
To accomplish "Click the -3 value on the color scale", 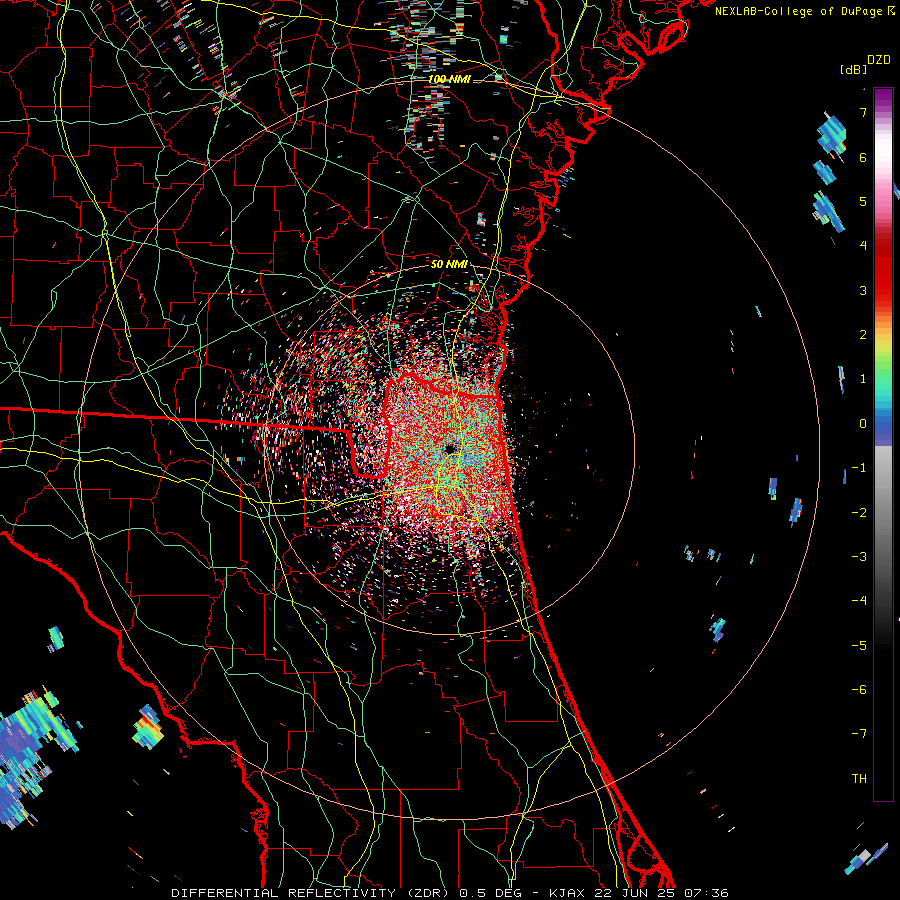I will click(x=859, y=556).
